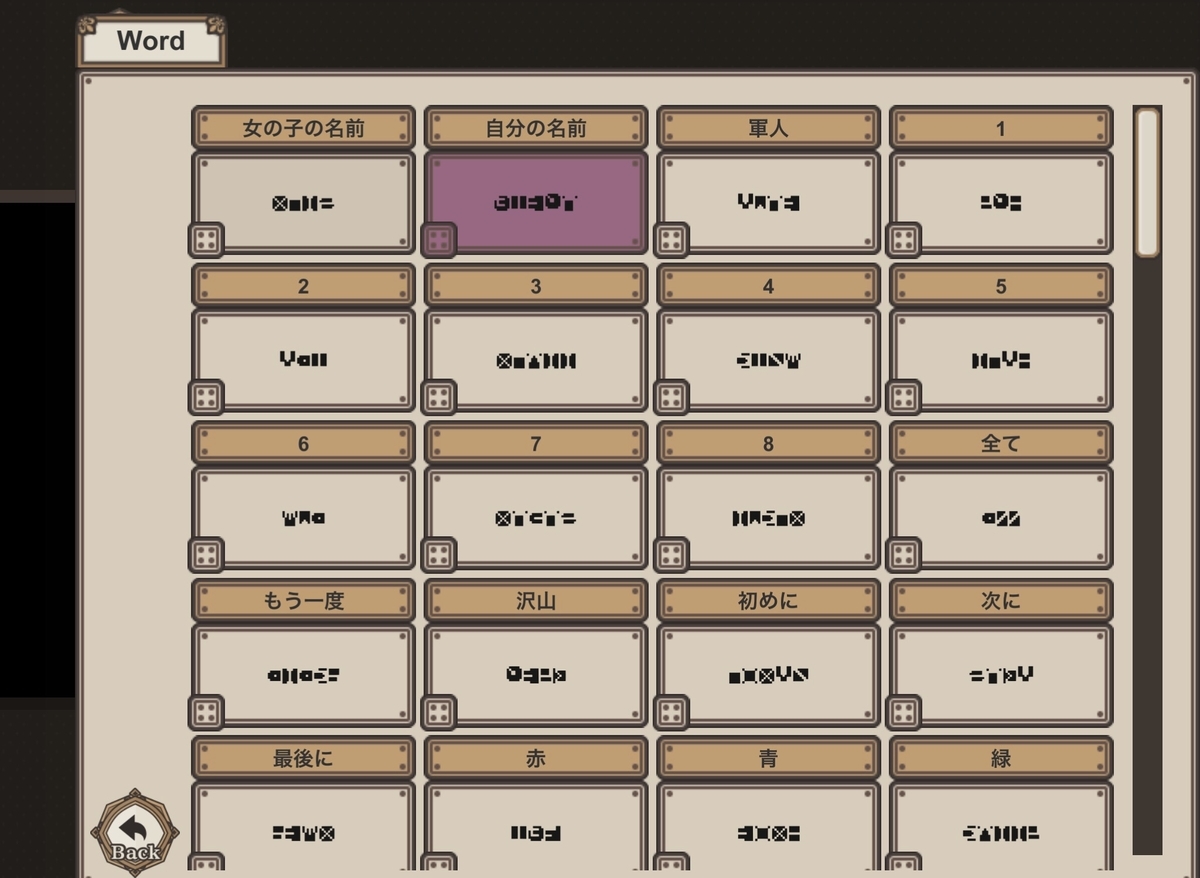Viewport: 1200px width, 878px height.
Task: Click the 軍人 header label
Action: pos(769,128)
